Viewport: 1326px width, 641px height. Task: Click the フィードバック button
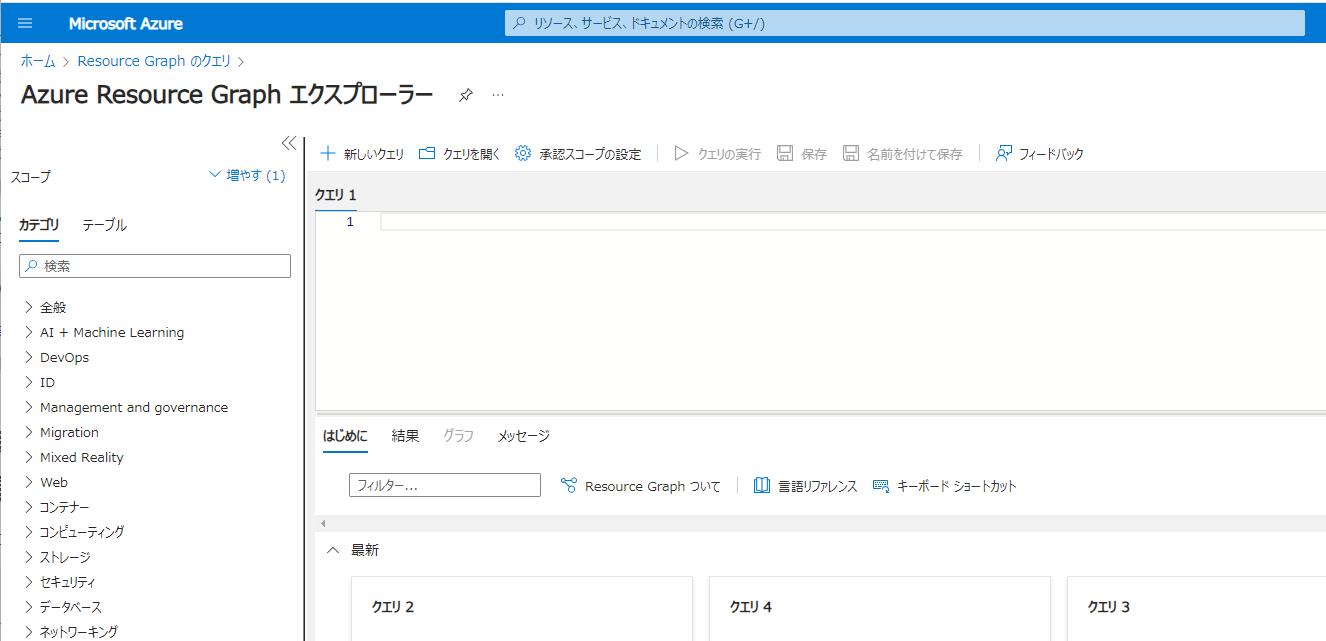[1040, 154]
